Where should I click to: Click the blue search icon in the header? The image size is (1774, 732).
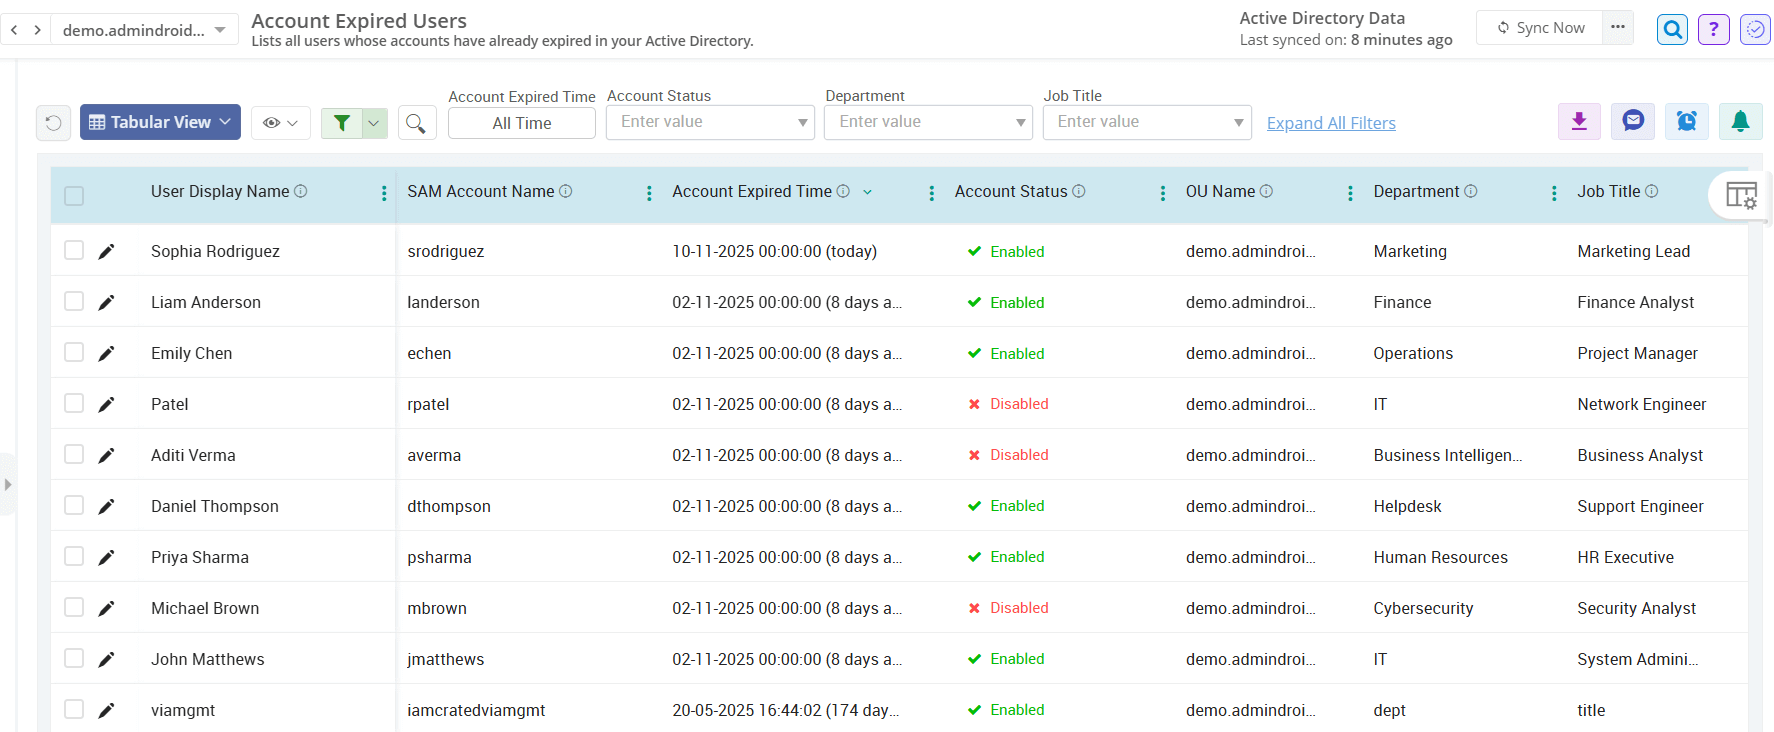click(1672, 30)
